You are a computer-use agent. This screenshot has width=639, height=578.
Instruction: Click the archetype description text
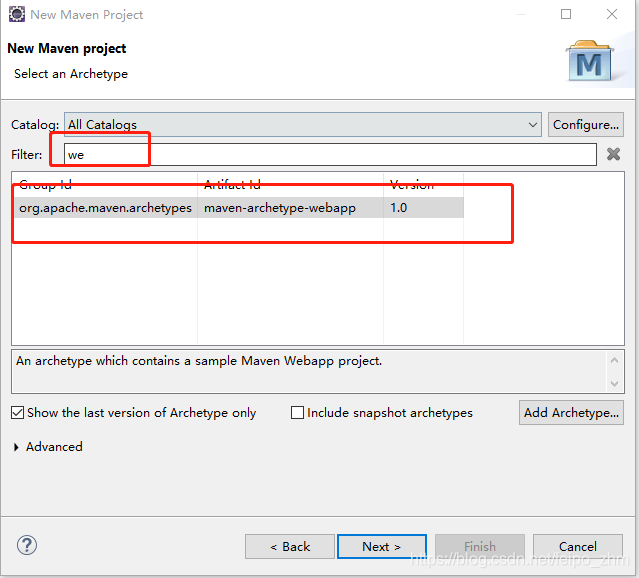(199, 361)
